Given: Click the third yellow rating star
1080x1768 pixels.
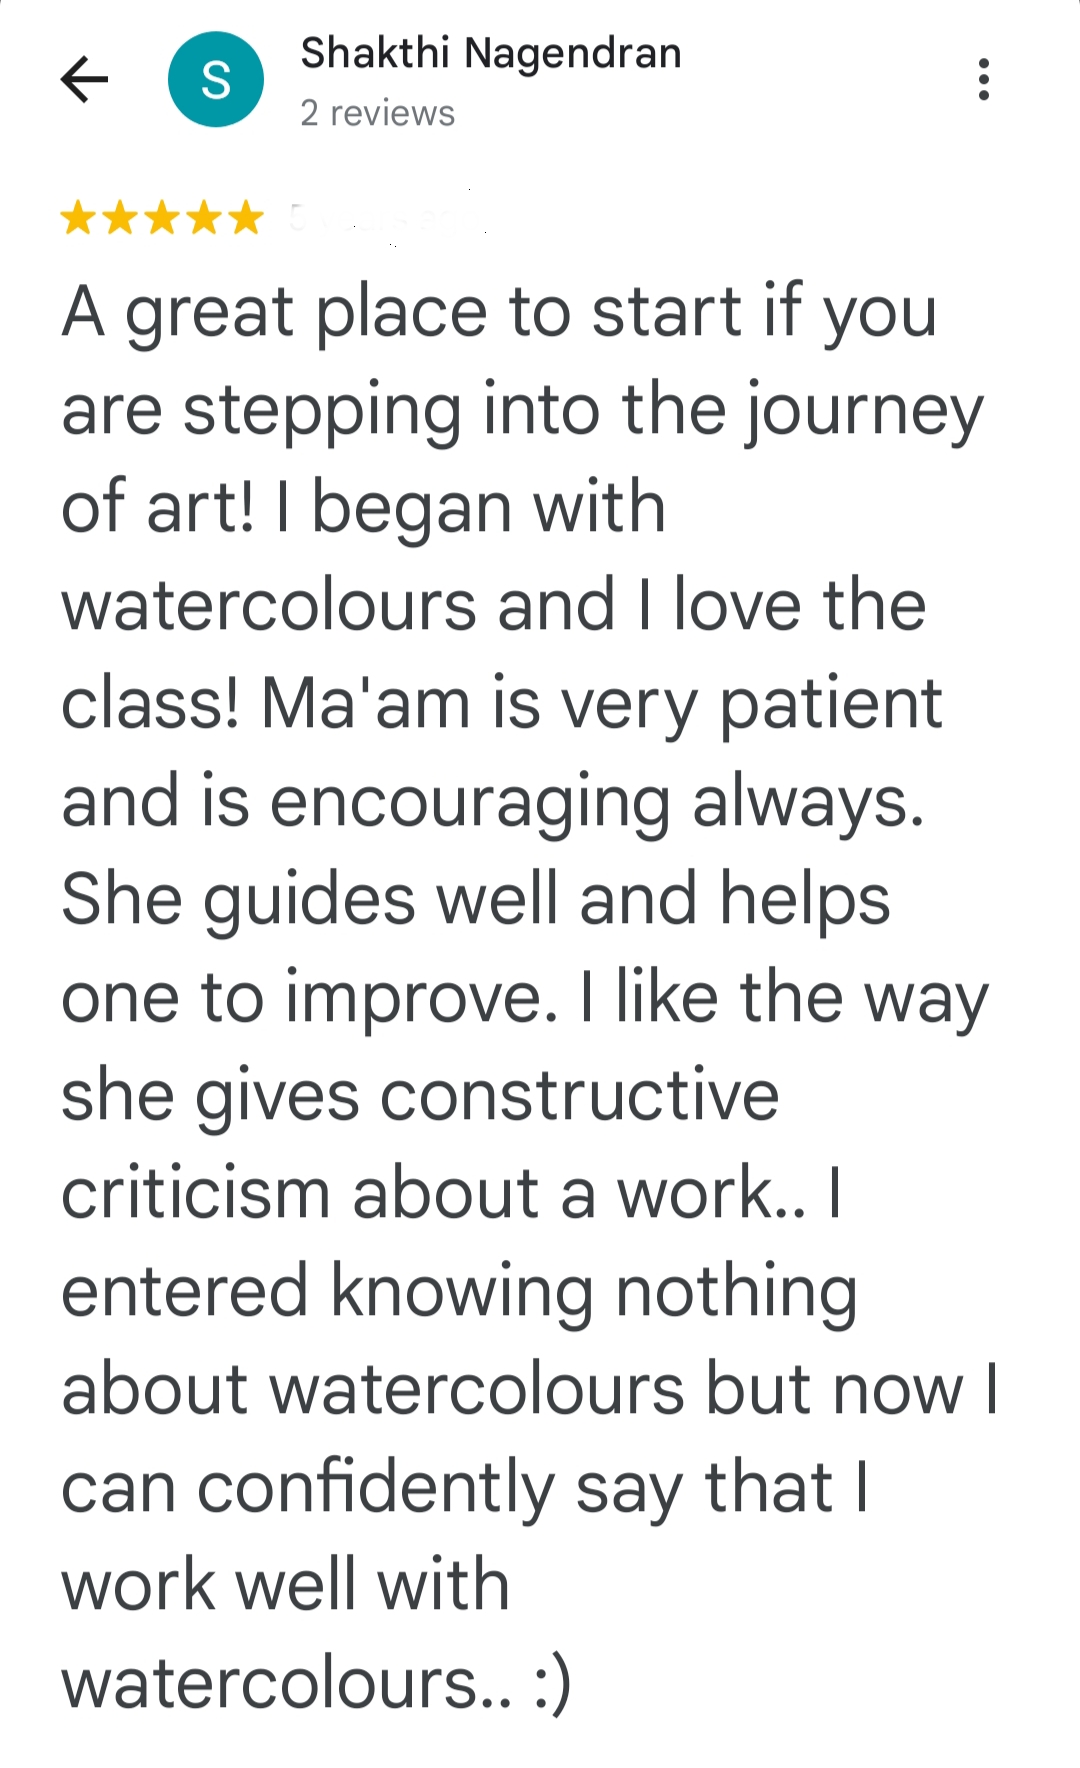Looking at the screenshot, I should [x=162, y=217].
